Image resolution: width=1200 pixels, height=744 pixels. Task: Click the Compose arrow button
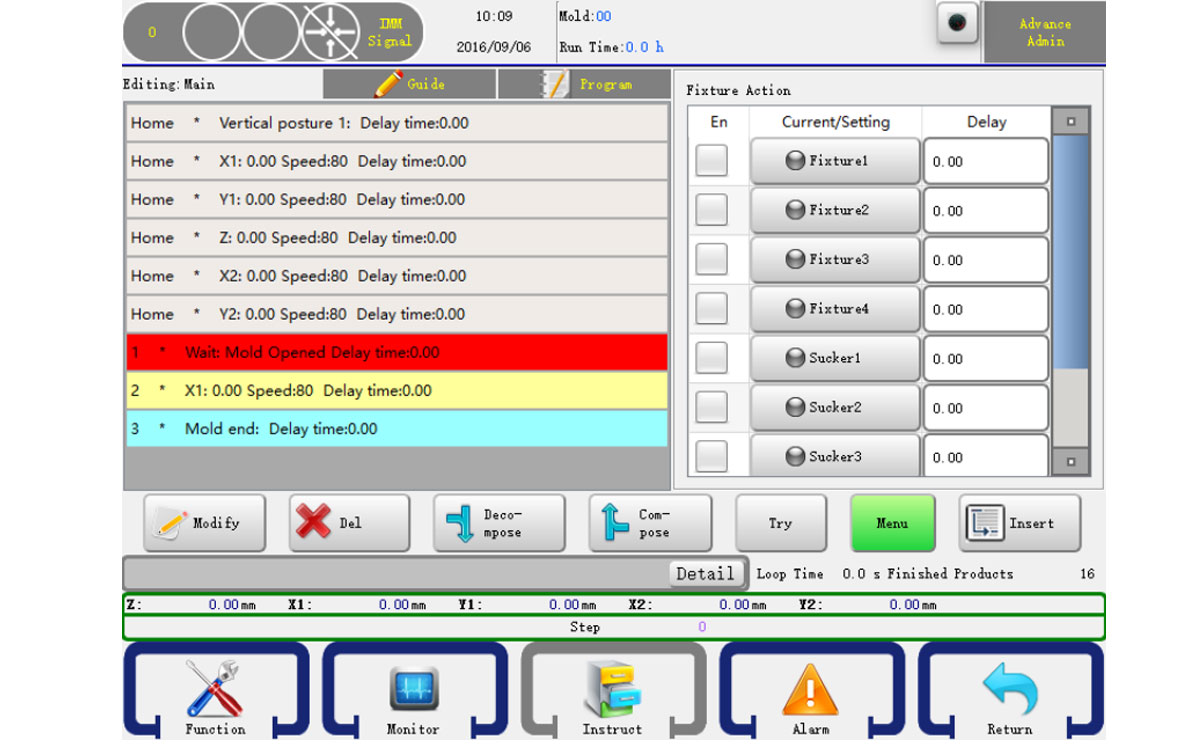click(x=650, y=523)
